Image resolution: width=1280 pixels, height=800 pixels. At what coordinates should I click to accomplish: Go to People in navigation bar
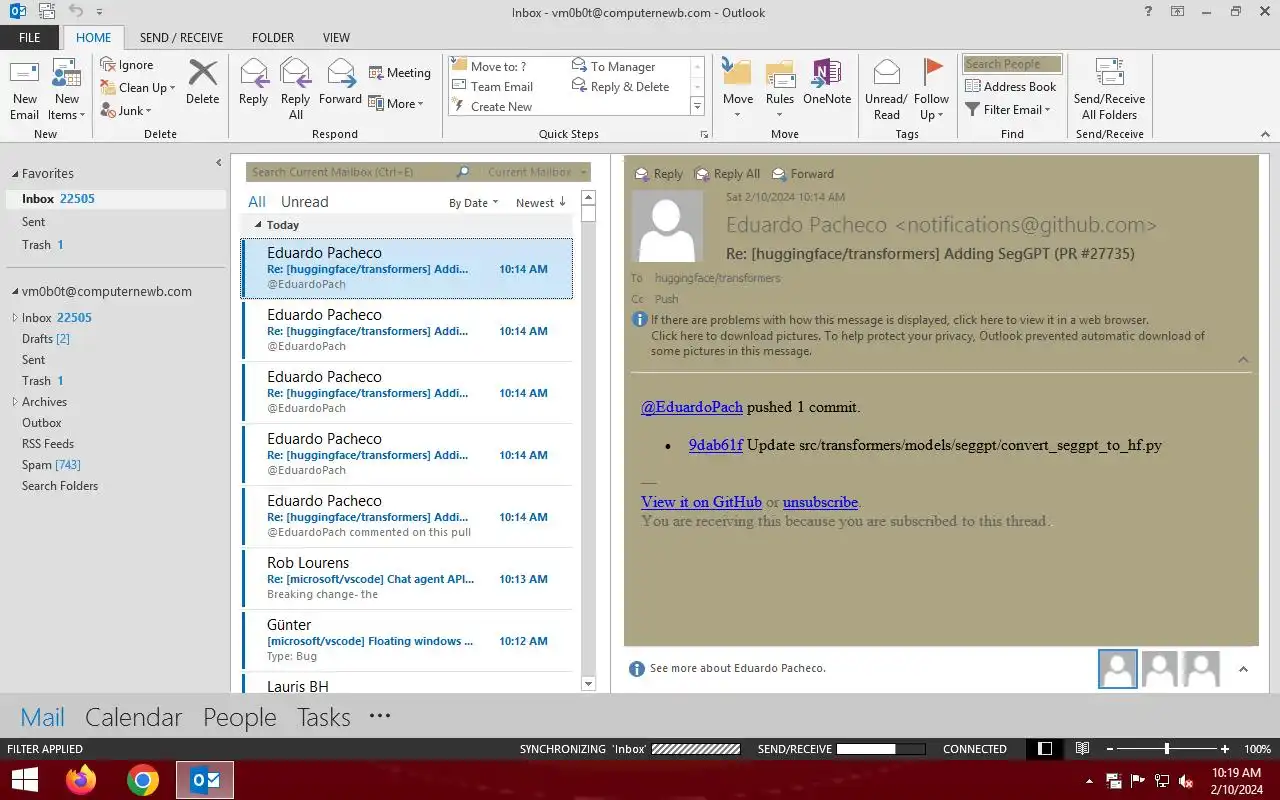pos(239,717)
